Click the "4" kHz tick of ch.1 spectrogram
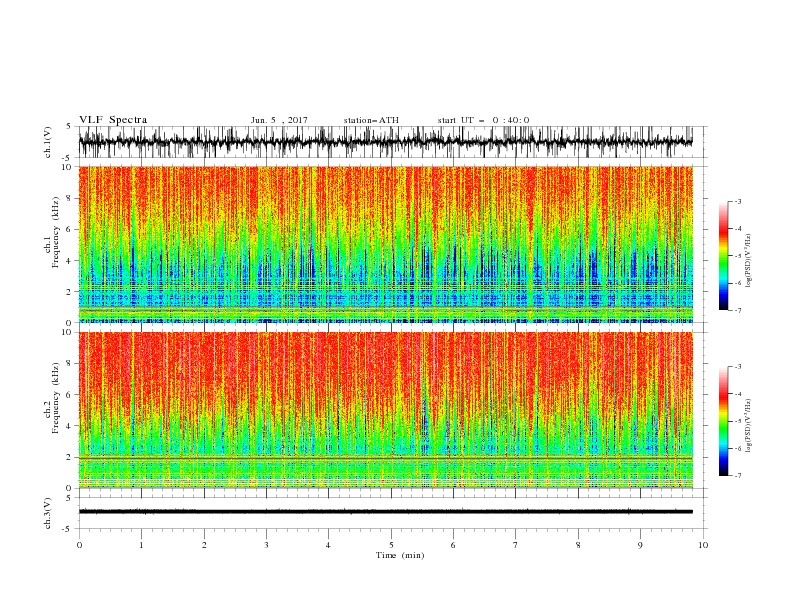Screen dimensions: 792x612 point(69,261)
